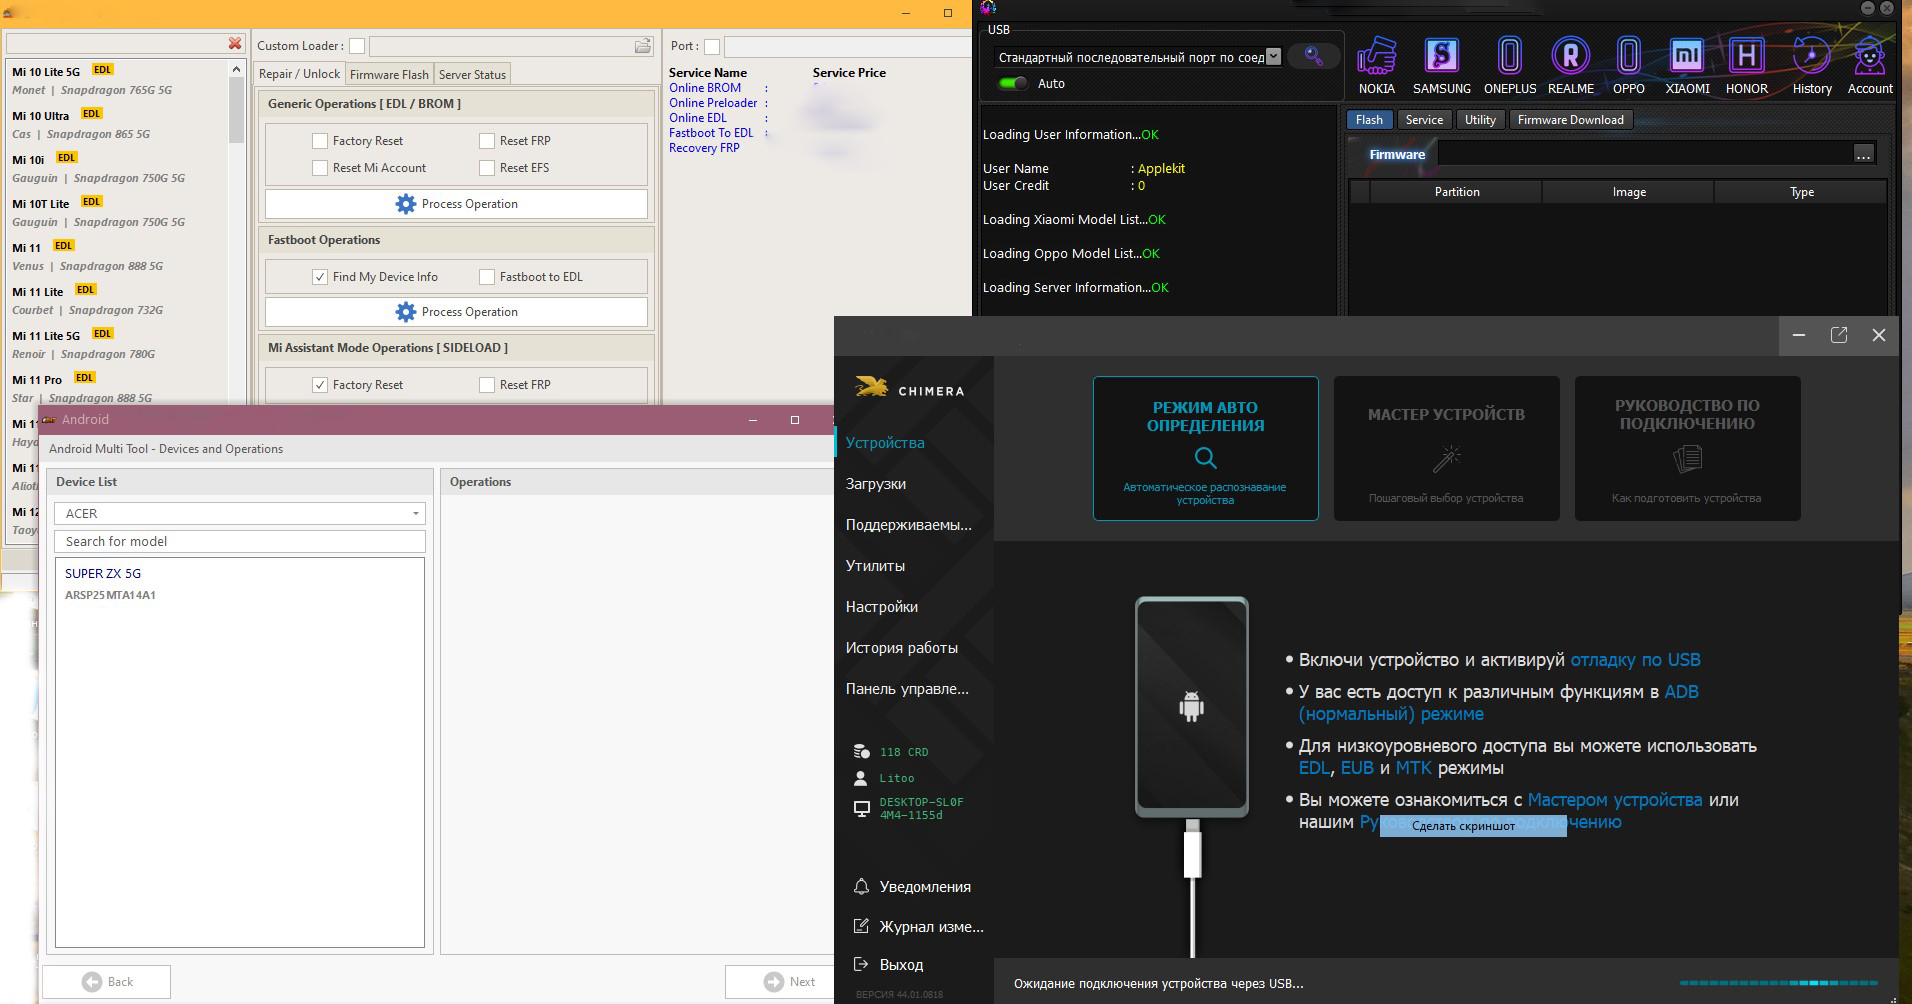Open Chimera Загрузки menu item
Image resolution: width=1912 pixels, height=1004 pixels.
[876, 484]
